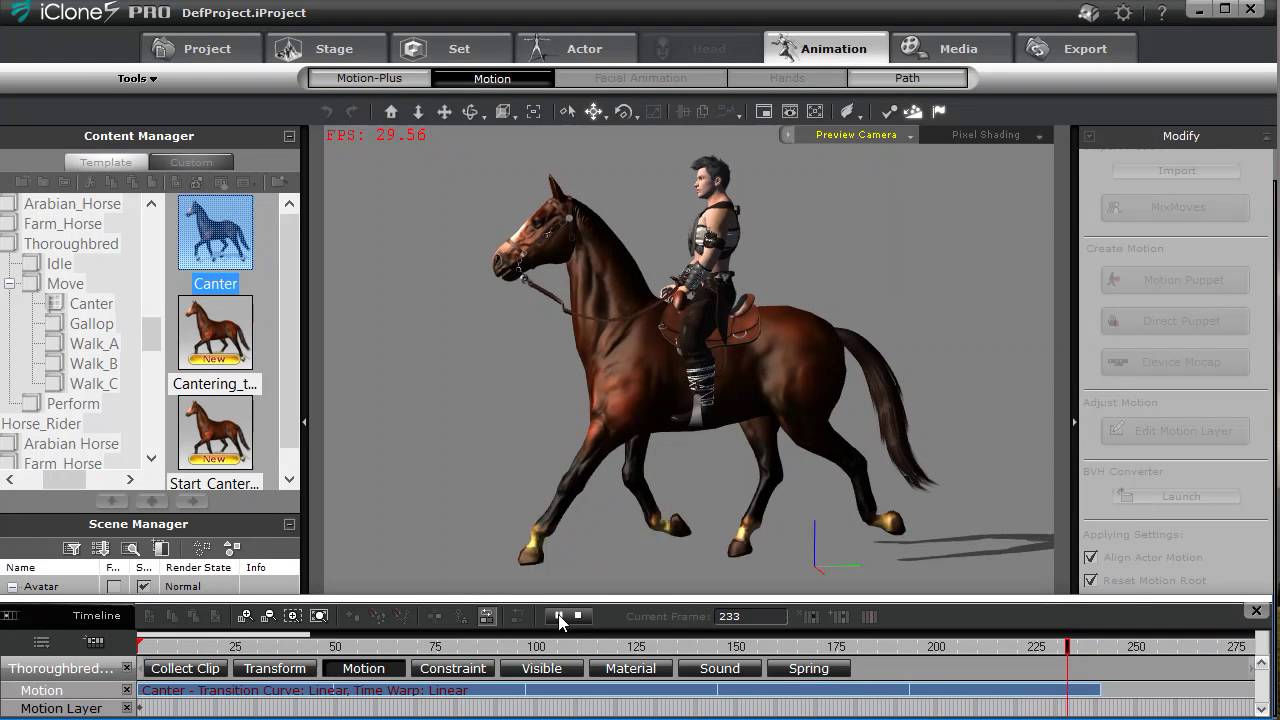Remove the Motion track row
Image resolution: width=1280 pixels, height=720 pixels.
click(127, 690)
